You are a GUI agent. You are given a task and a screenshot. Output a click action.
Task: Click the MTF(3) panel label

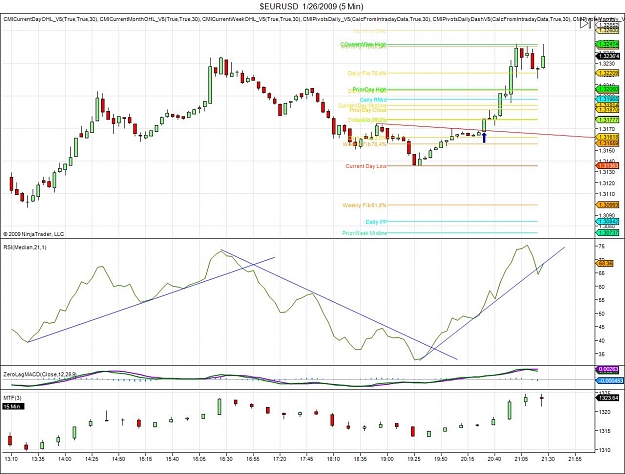click(x=12, y=398)
